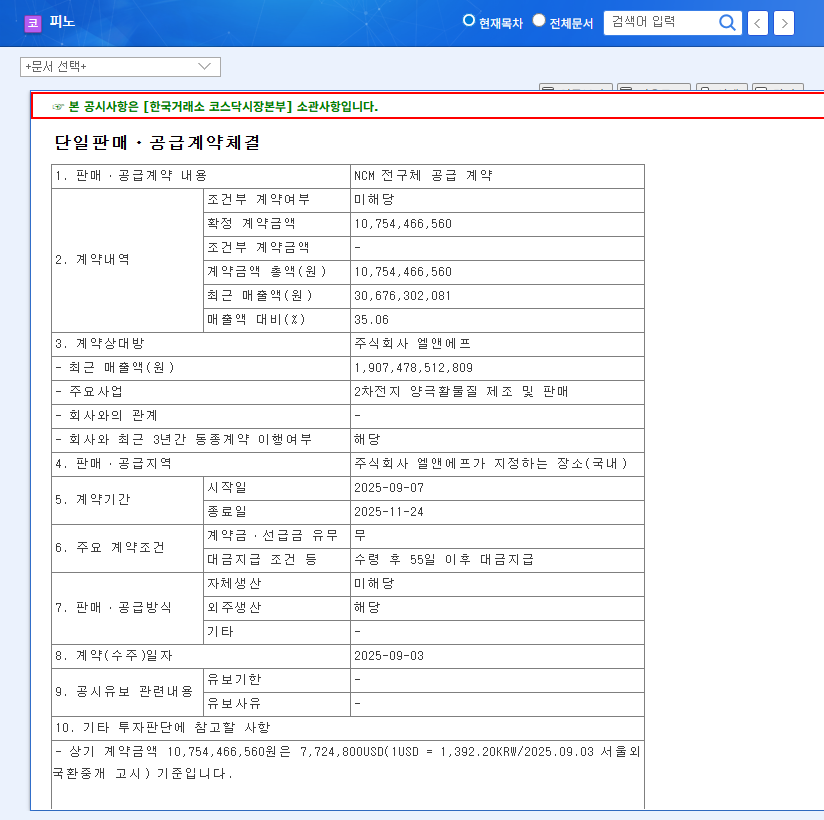Viewport: 824px width, 820px height.
Task: Click the magnifier search icon
Action: (x=727, y=23)
